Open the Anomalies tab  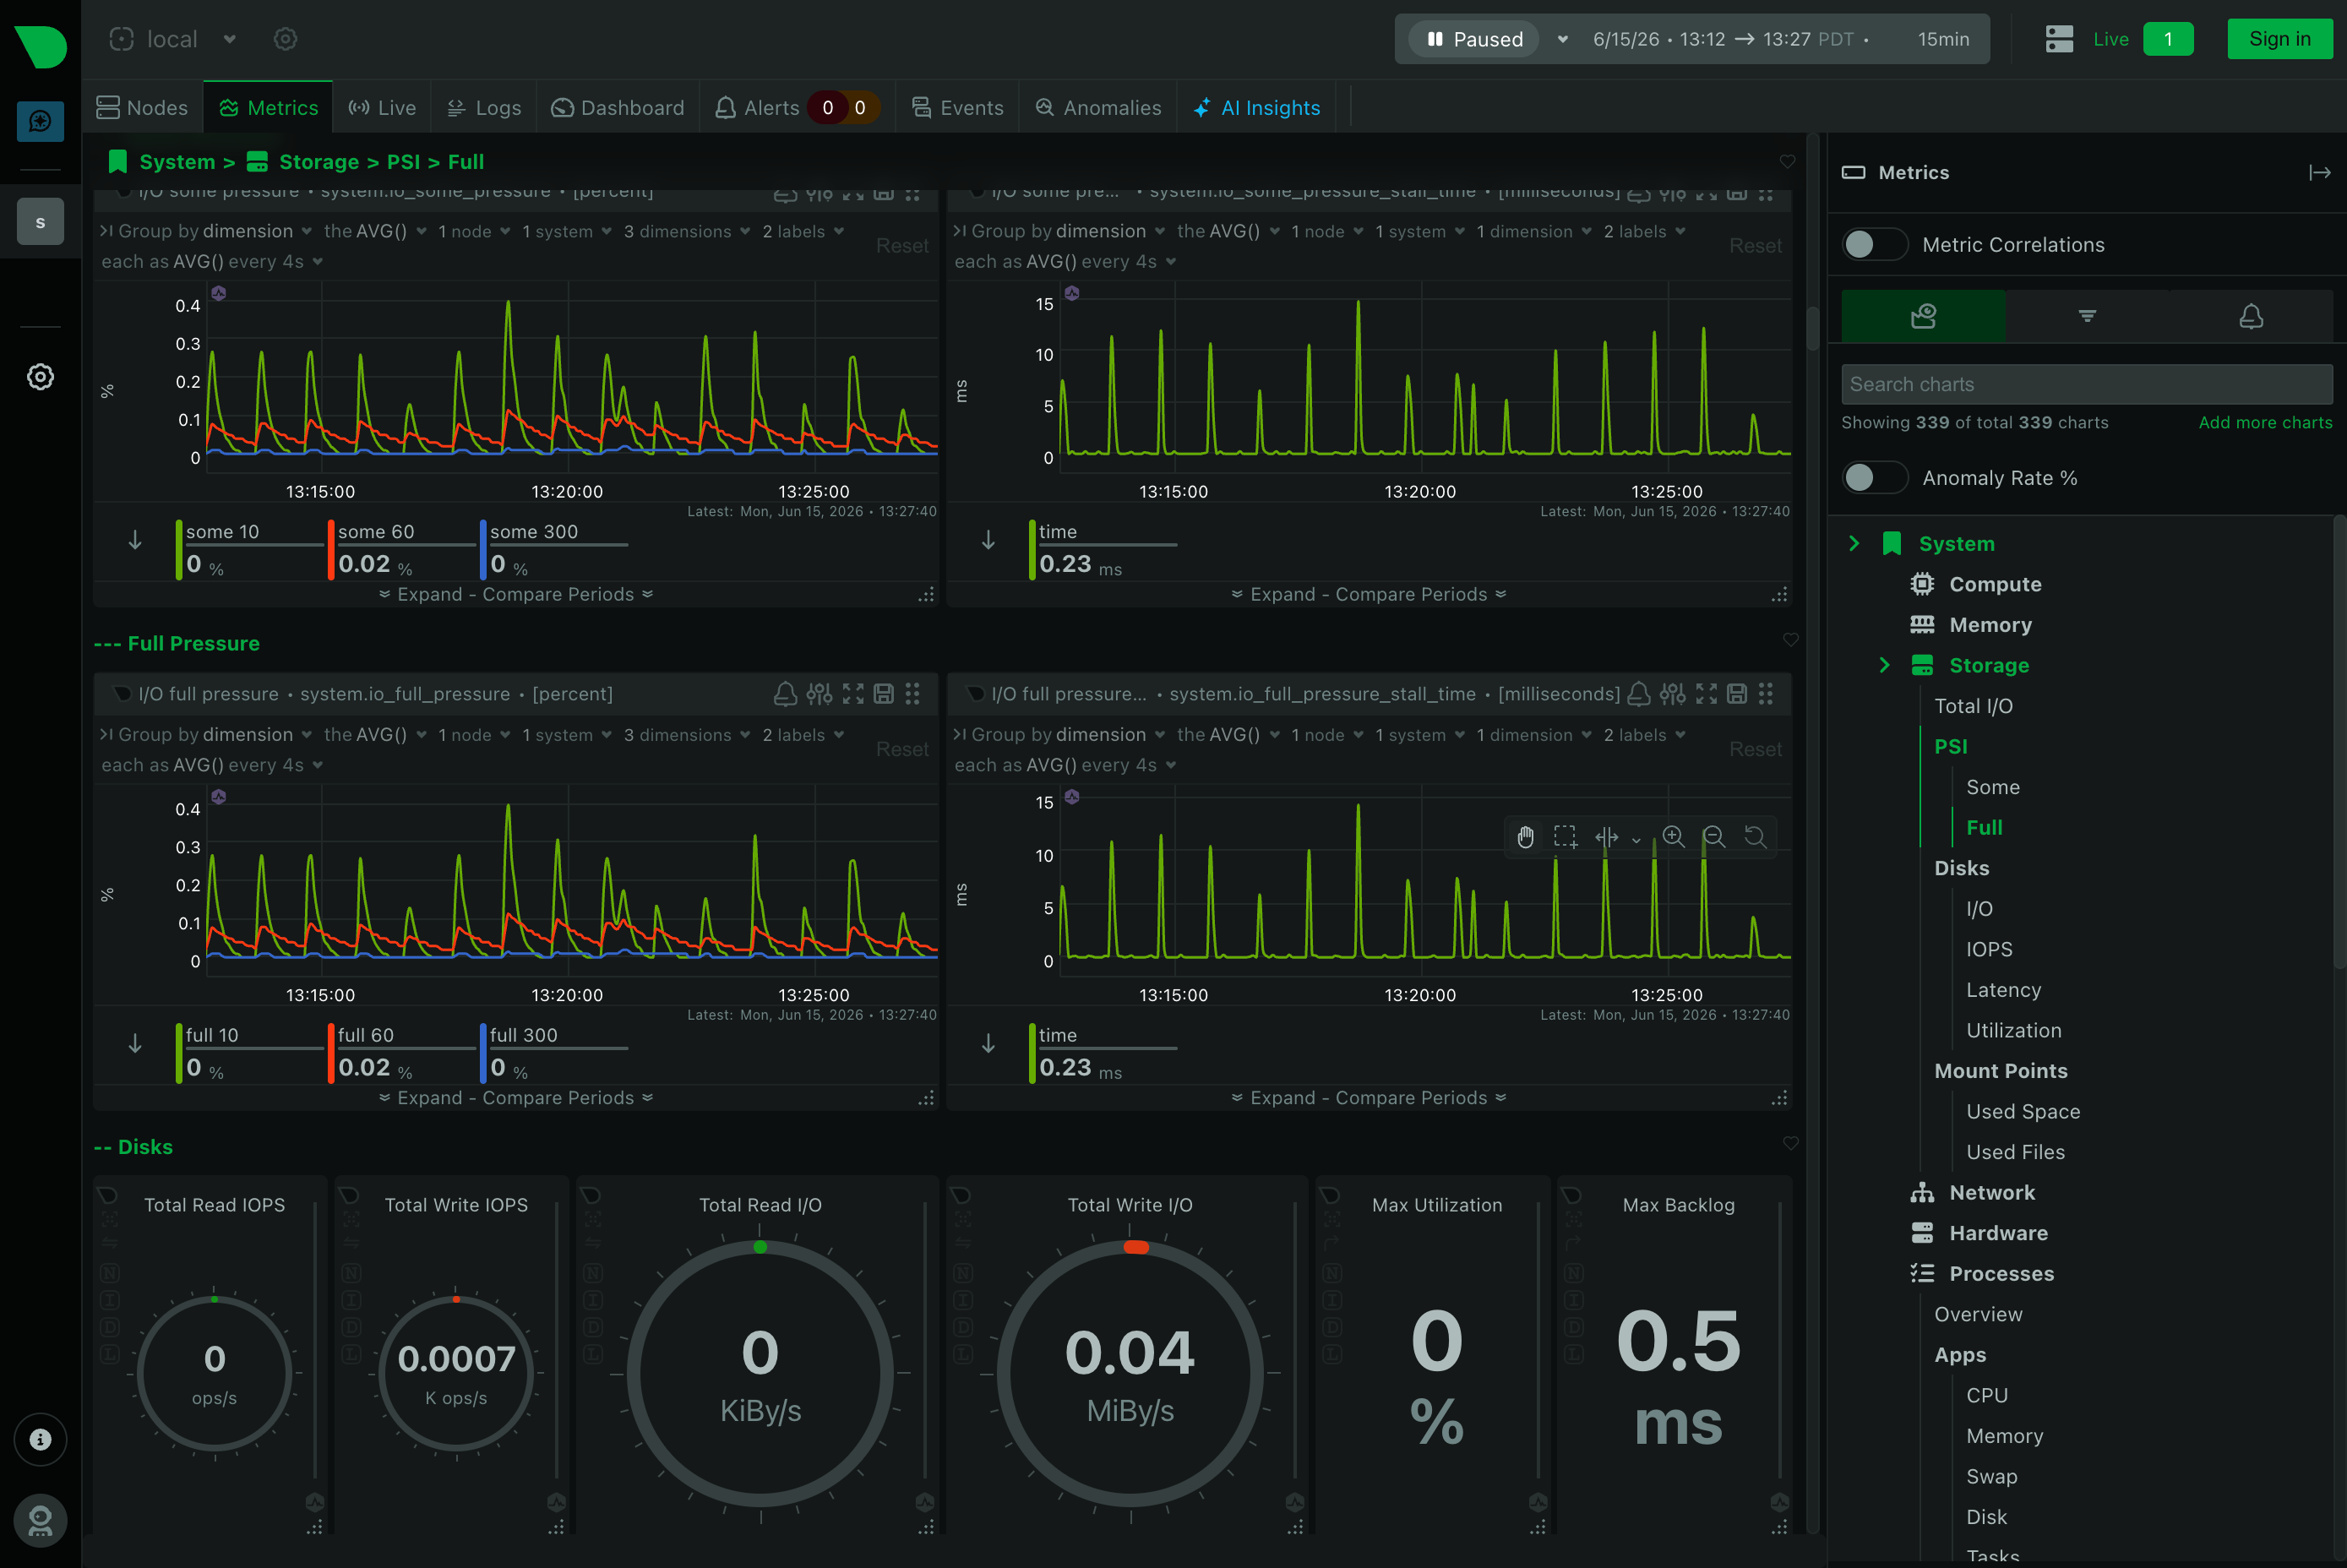[x=1098, y=107]
